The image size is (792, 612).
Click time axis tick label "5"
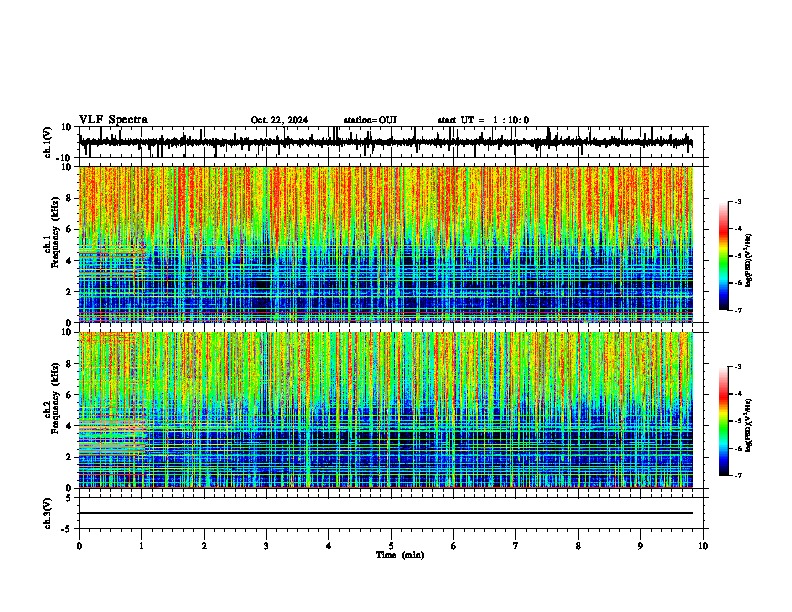coord(391,546)
